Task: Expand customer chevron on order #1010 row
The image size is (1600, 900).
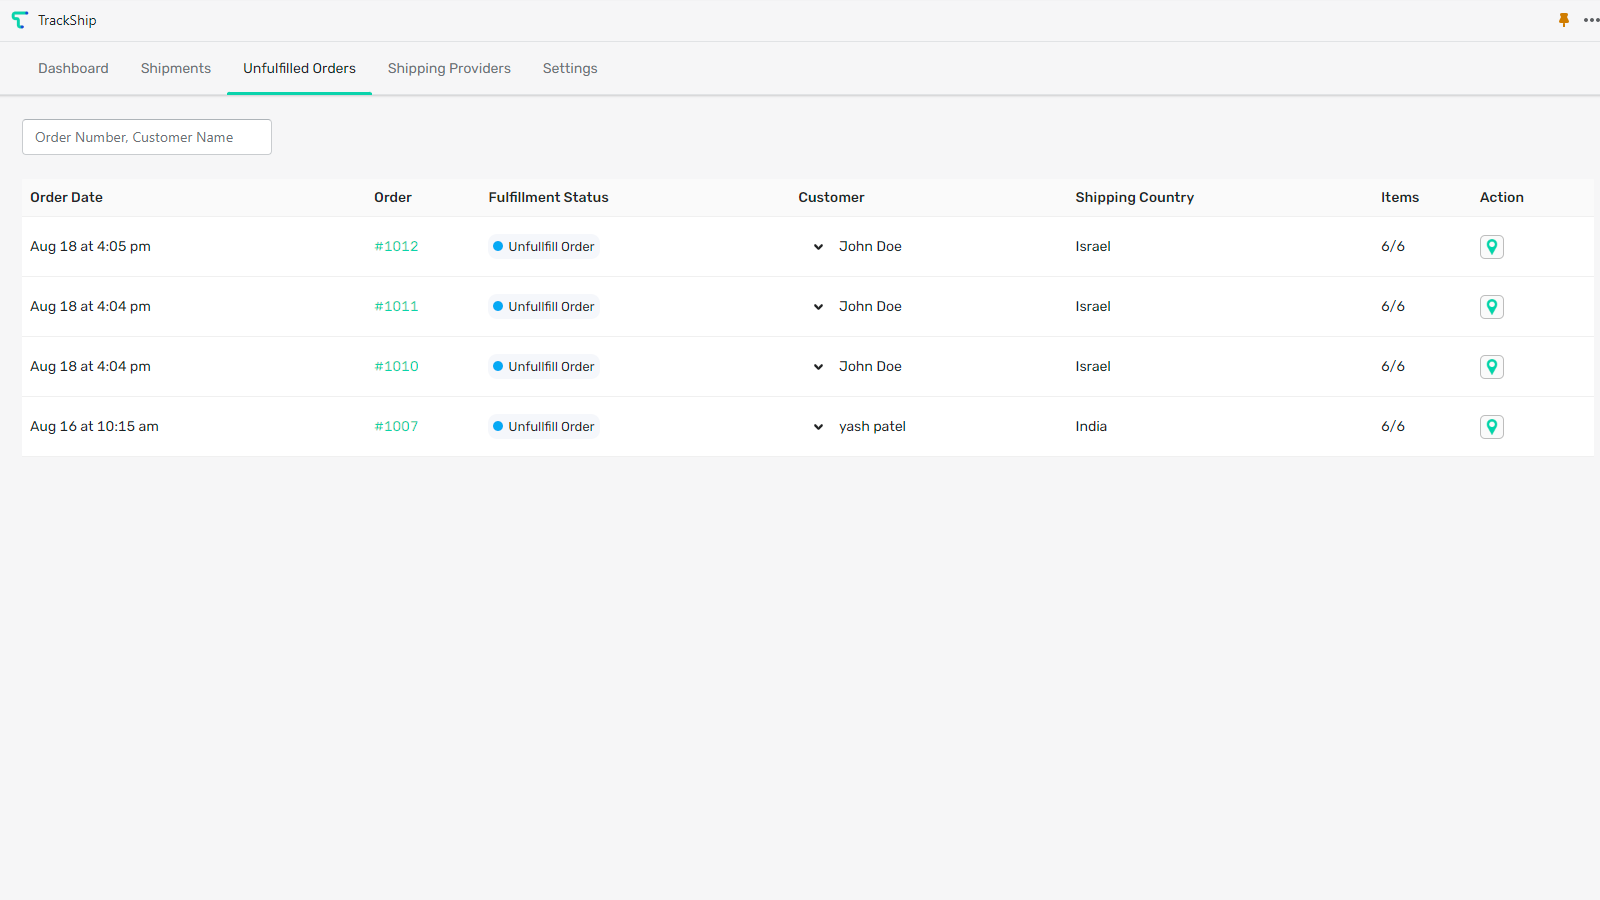Action: tap(818, 367)
